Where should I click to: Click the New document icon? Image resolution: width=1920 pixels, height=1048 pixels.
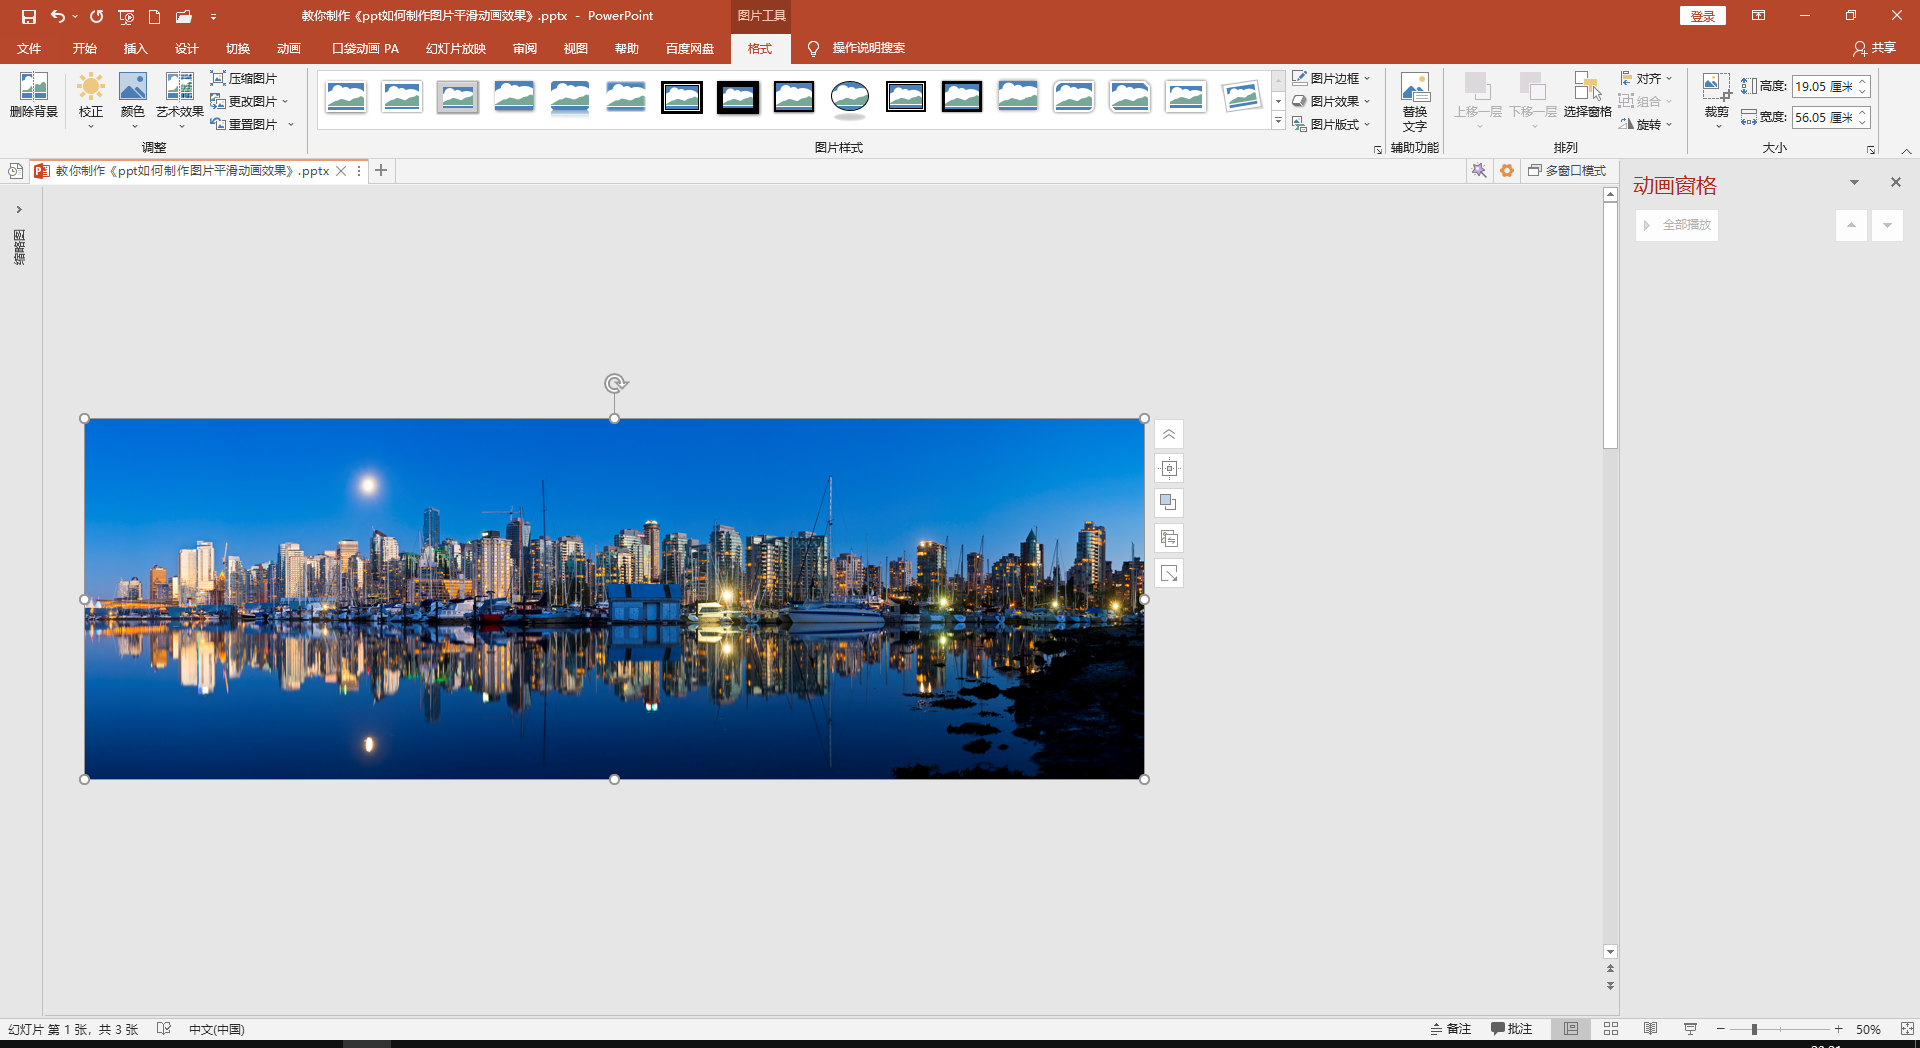(154, 16)
